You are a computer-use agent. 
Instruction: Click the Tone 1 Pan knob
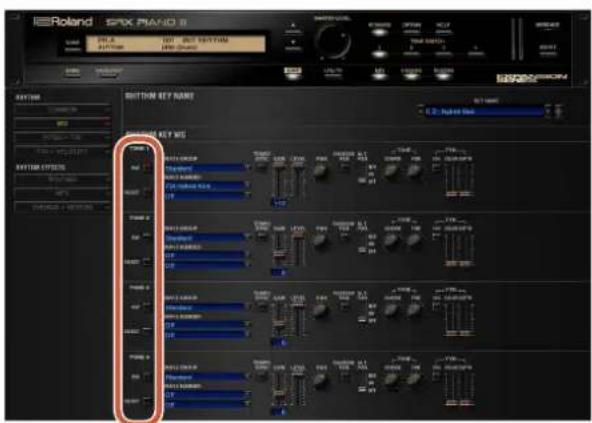pyautogui.click(x=321, y=171)
